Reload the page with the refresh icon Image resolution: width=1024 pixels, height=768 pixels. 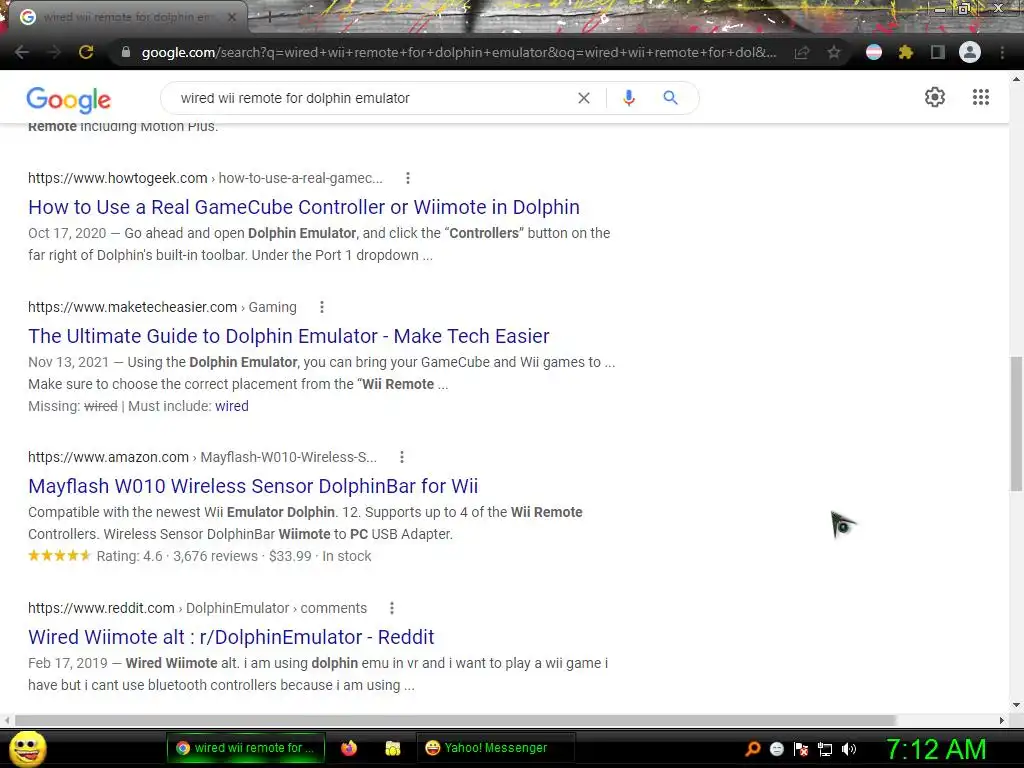(x=86, y=52)
